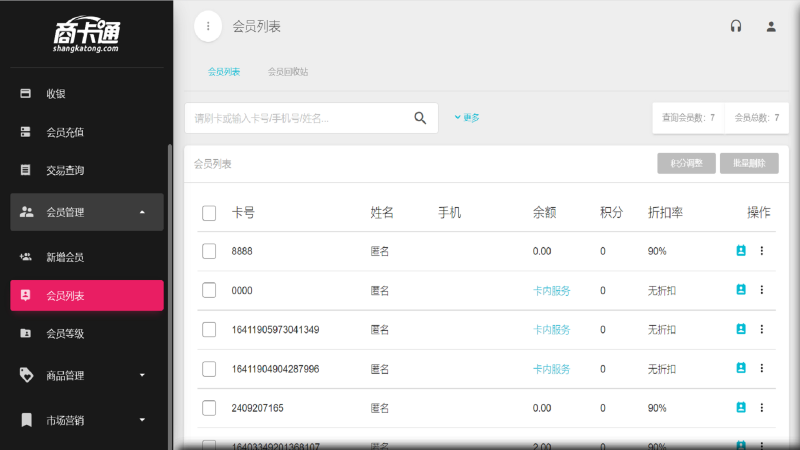Click the 会员总数: 7 counter
The image size is (800, 450).
point(757,118)
